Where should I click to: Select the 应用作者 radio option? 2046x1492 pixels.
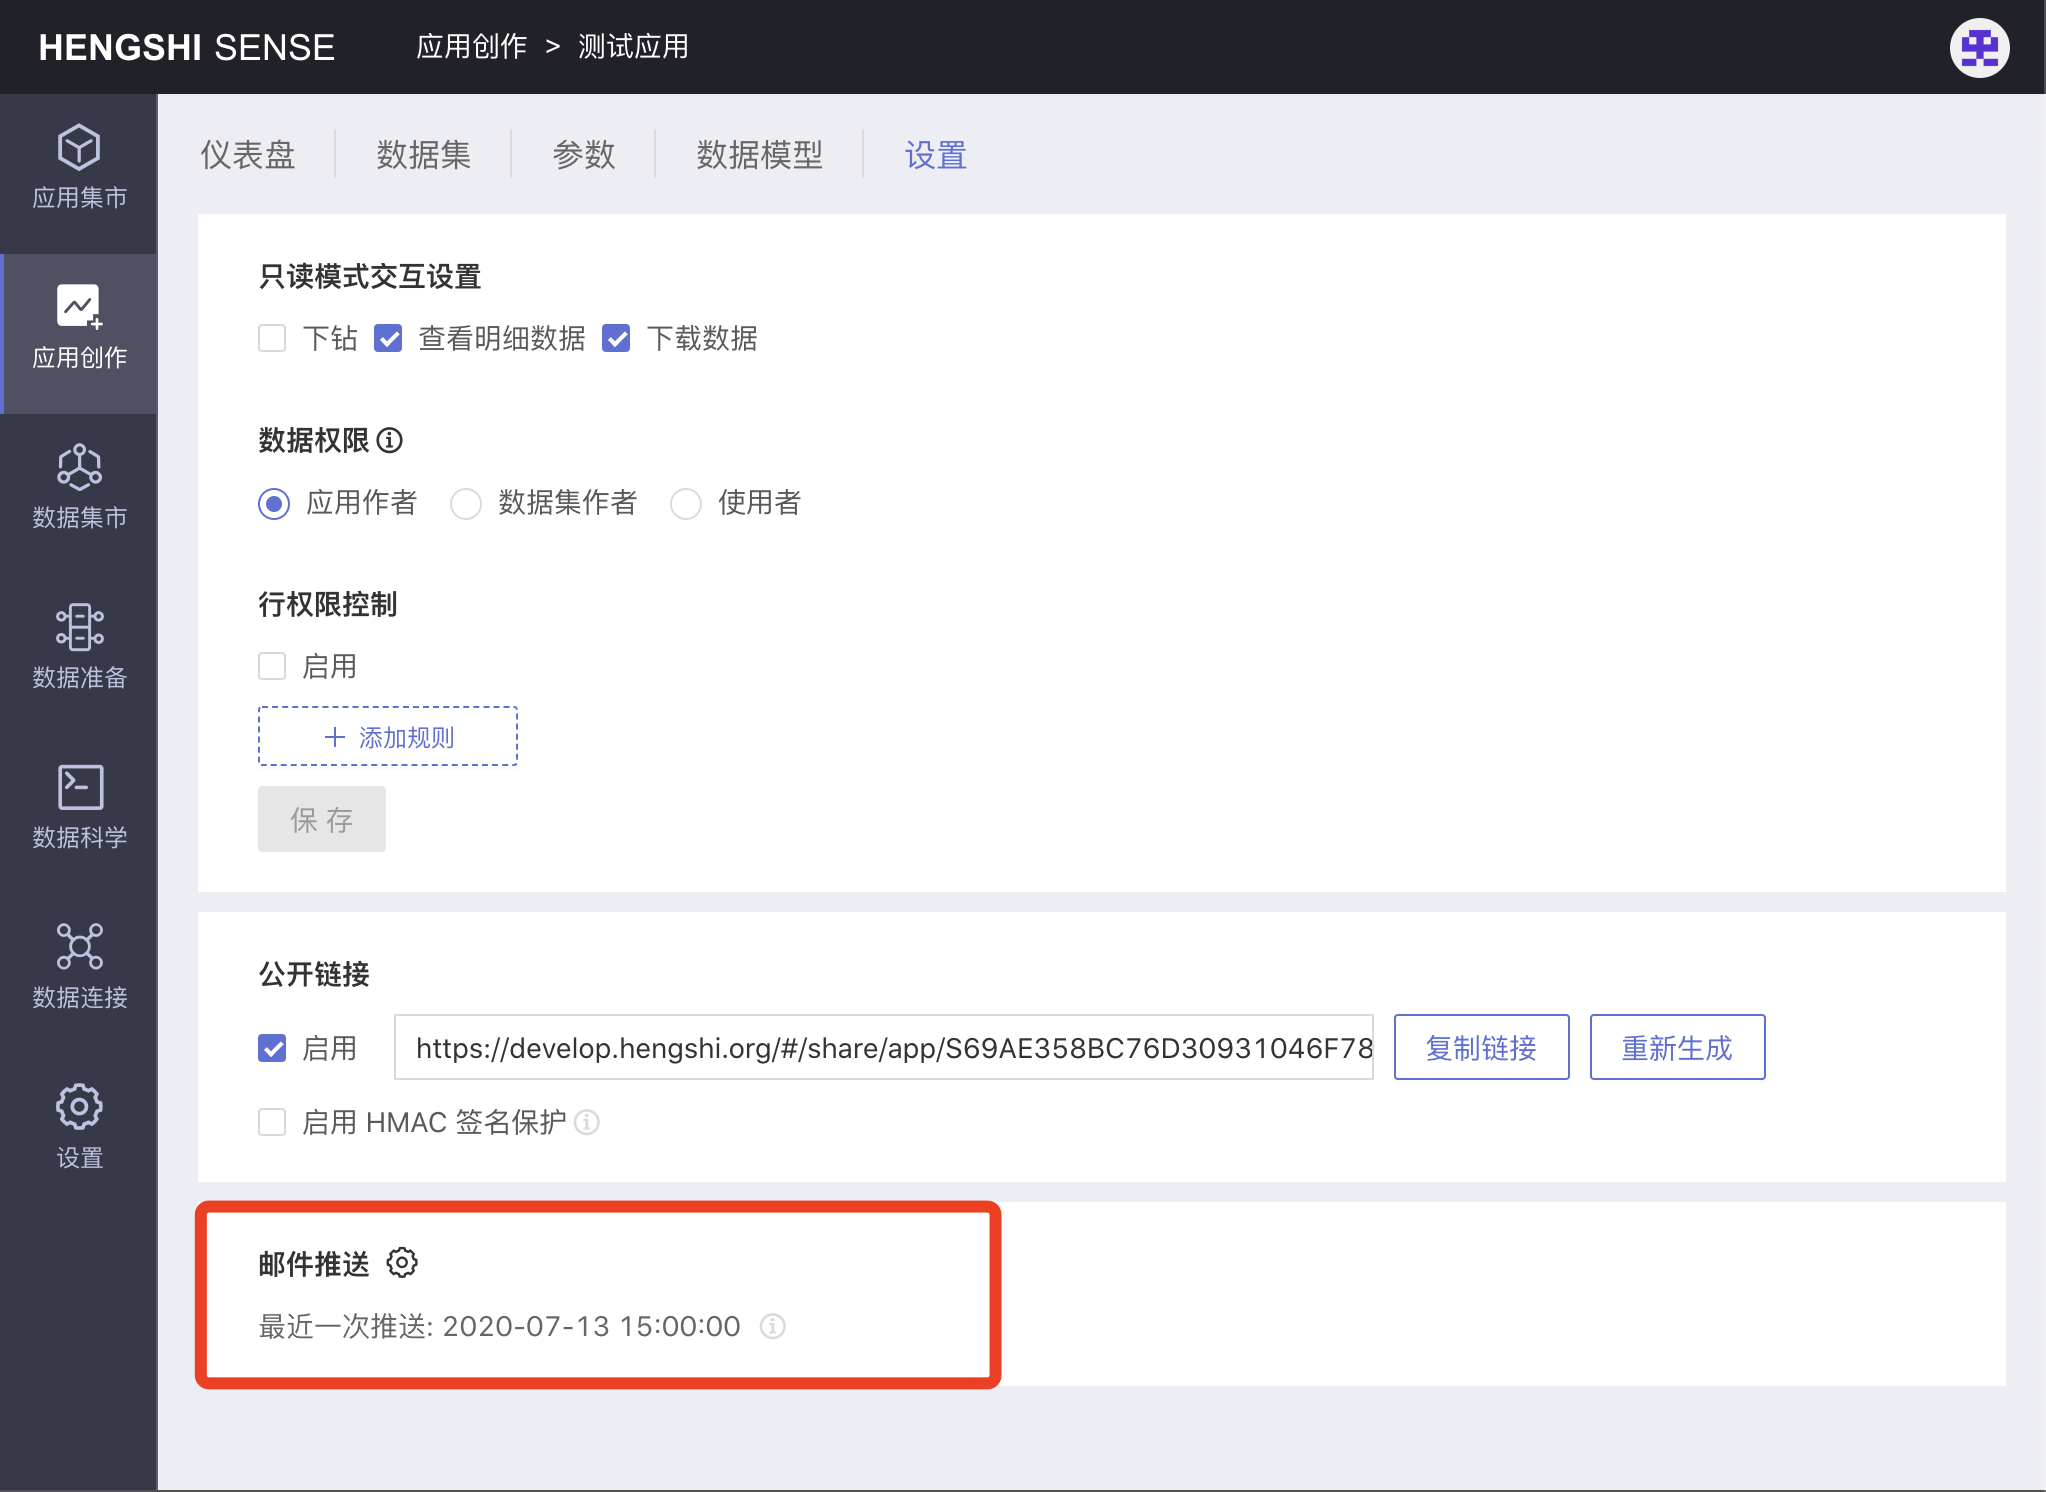pos(274,503)
